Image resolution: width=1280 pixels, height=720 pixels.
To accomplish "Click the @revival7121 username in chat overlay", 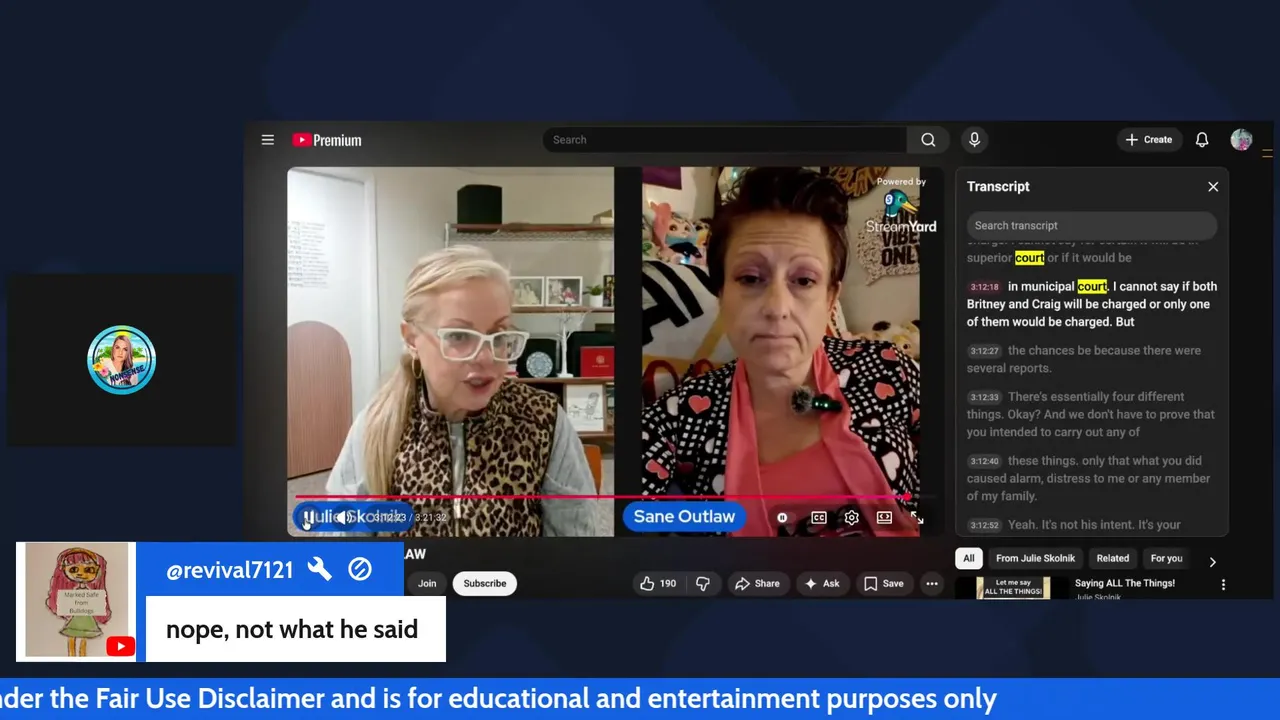I will pos(230,570).
